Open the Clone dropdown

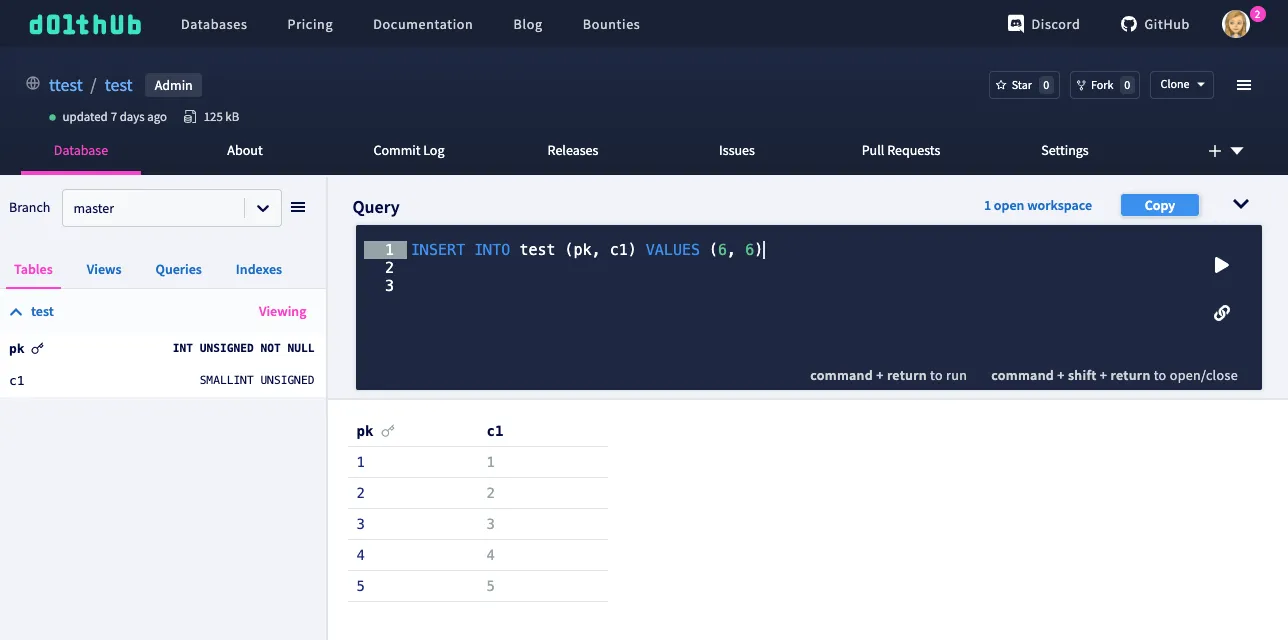click(x=1181, y=85)
